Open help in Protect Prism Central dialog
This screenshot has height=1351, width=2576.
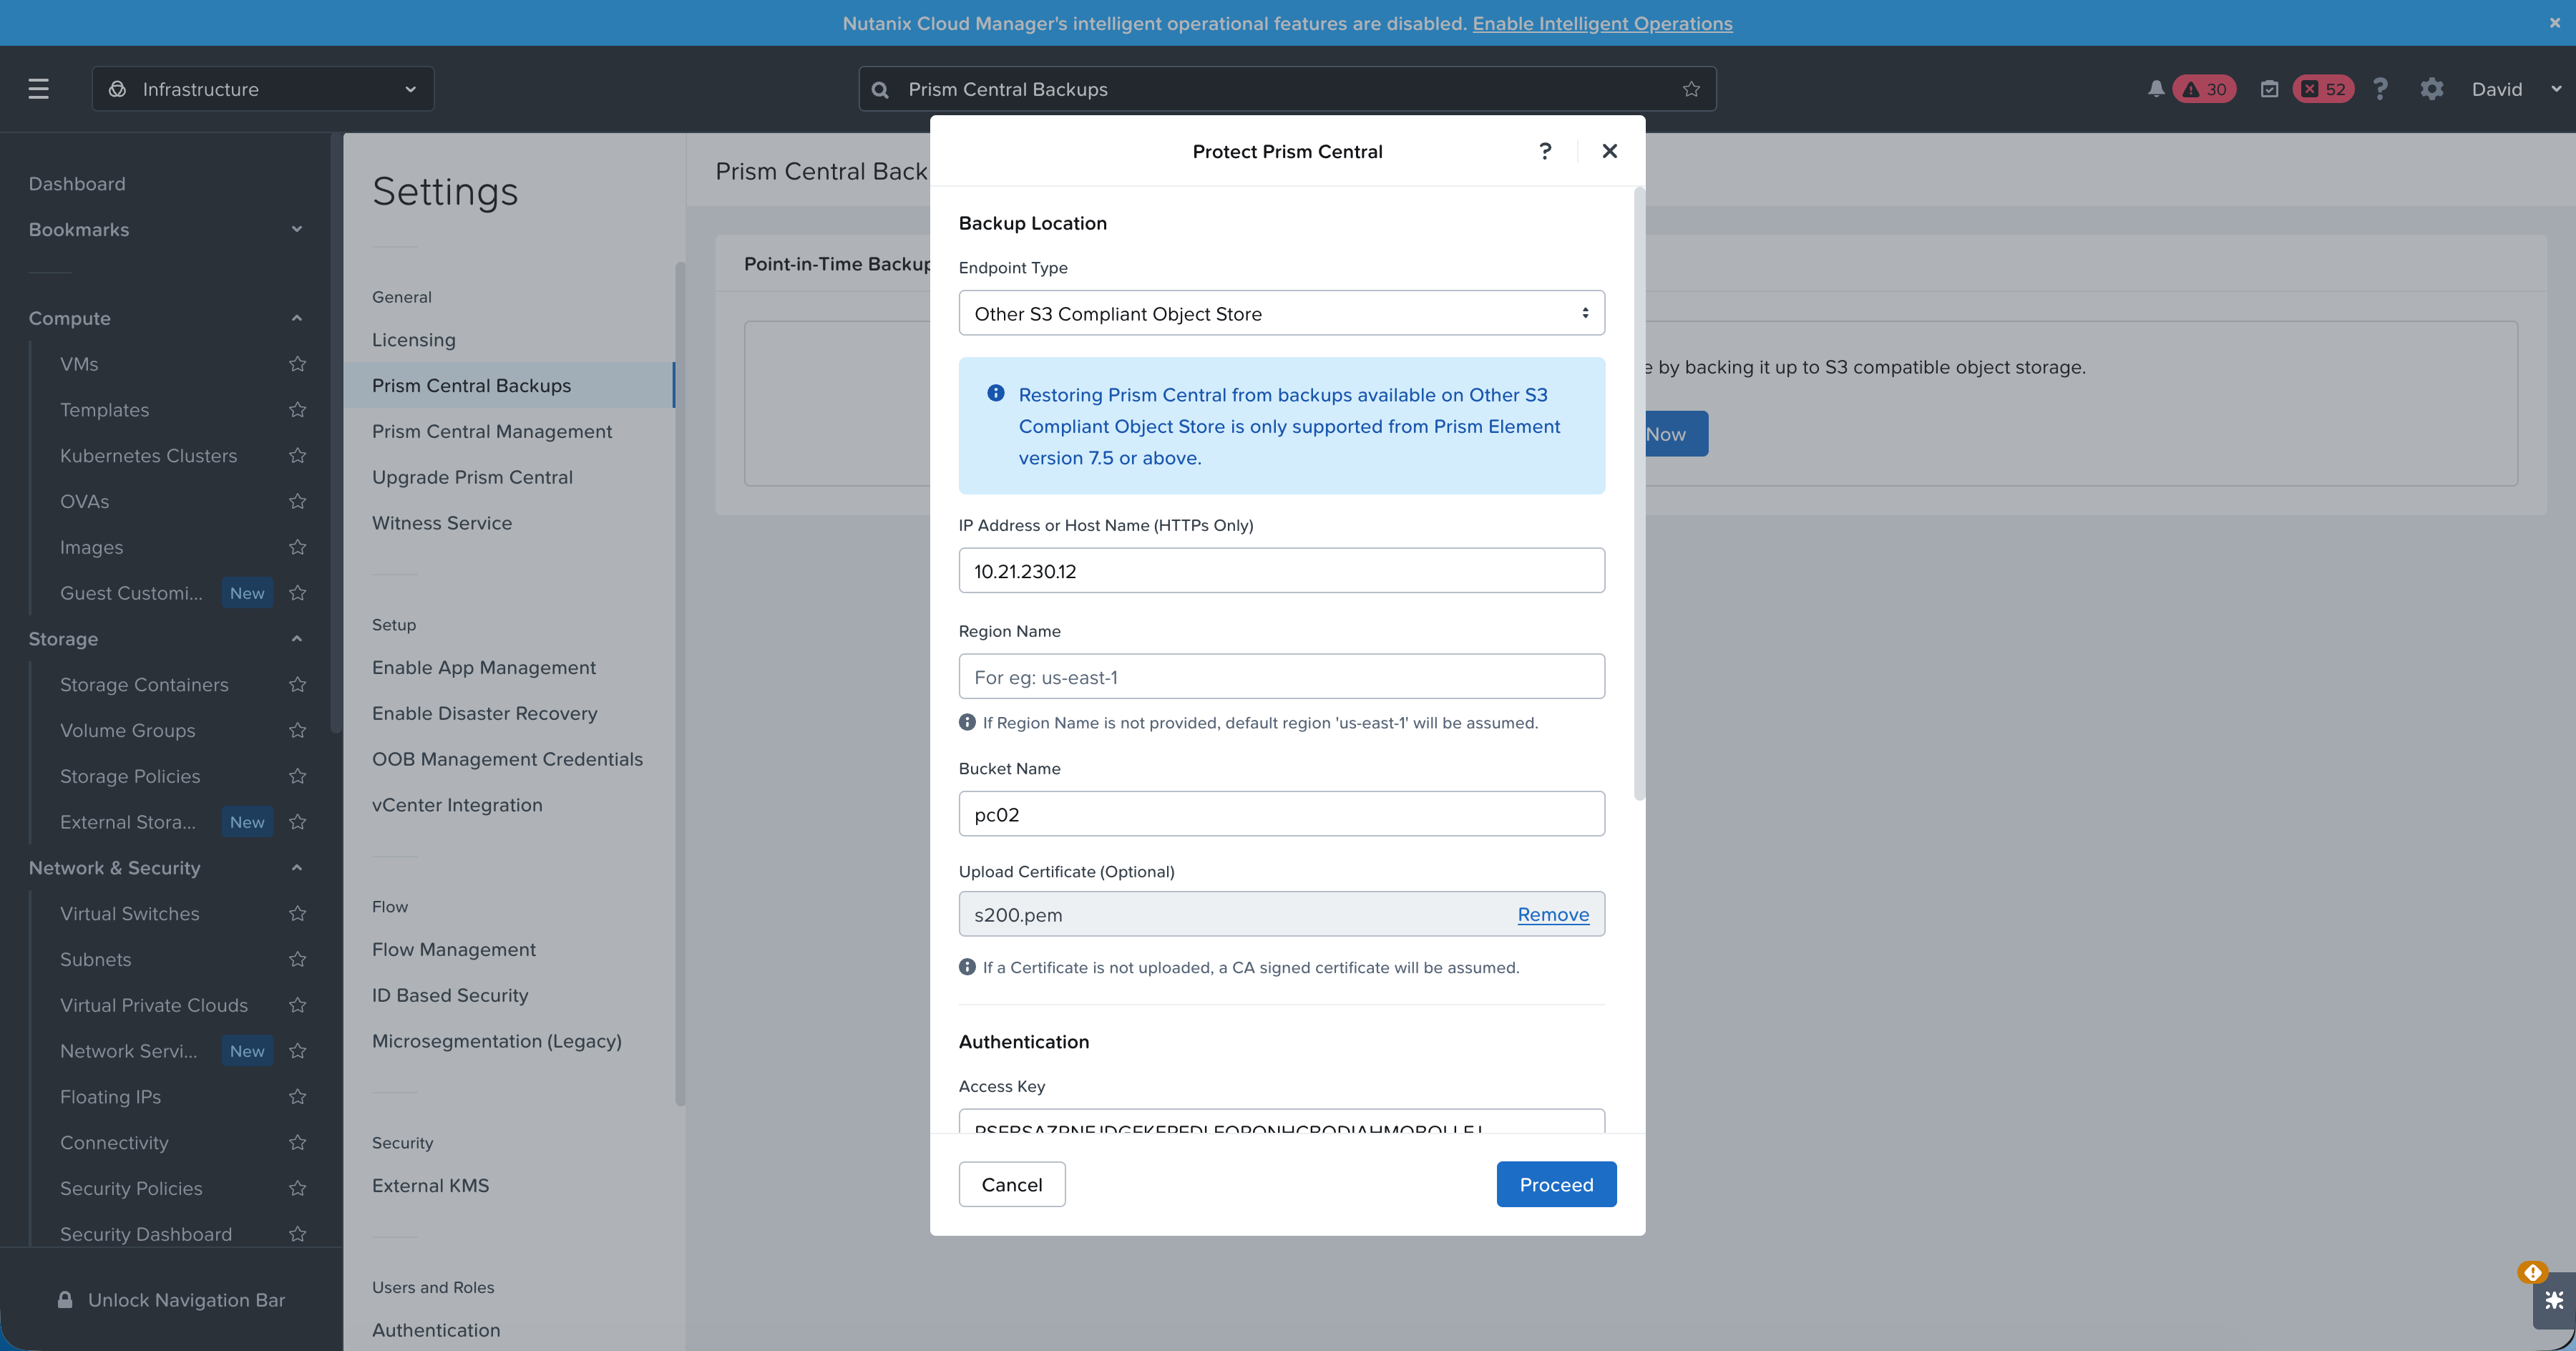point(1545,151)
